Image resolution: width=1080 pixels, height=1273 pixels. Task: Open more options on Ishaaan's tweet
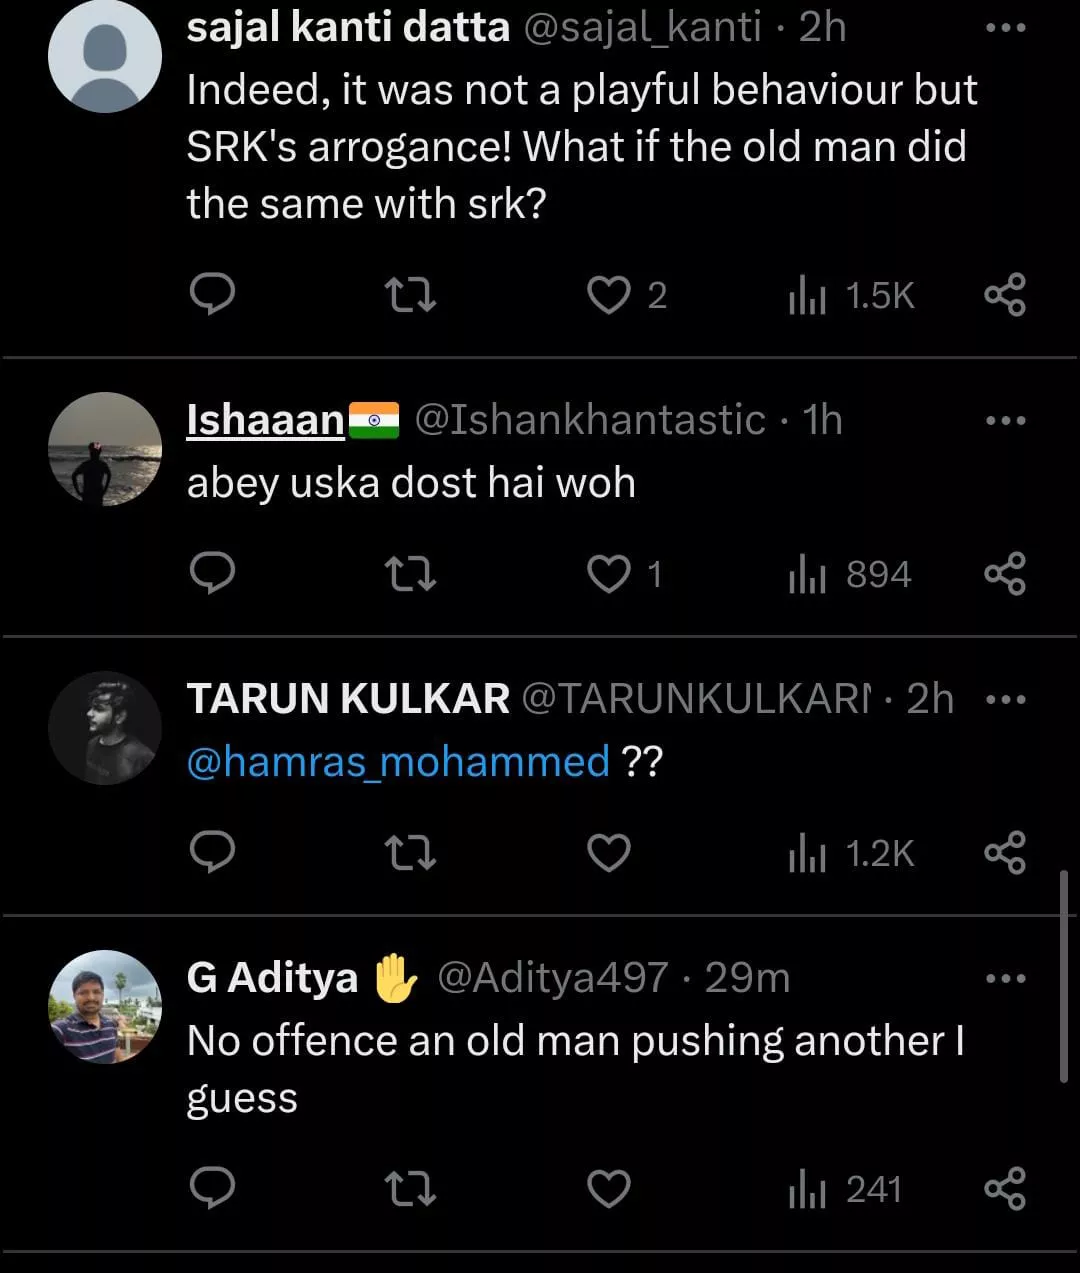[1005, 421]
